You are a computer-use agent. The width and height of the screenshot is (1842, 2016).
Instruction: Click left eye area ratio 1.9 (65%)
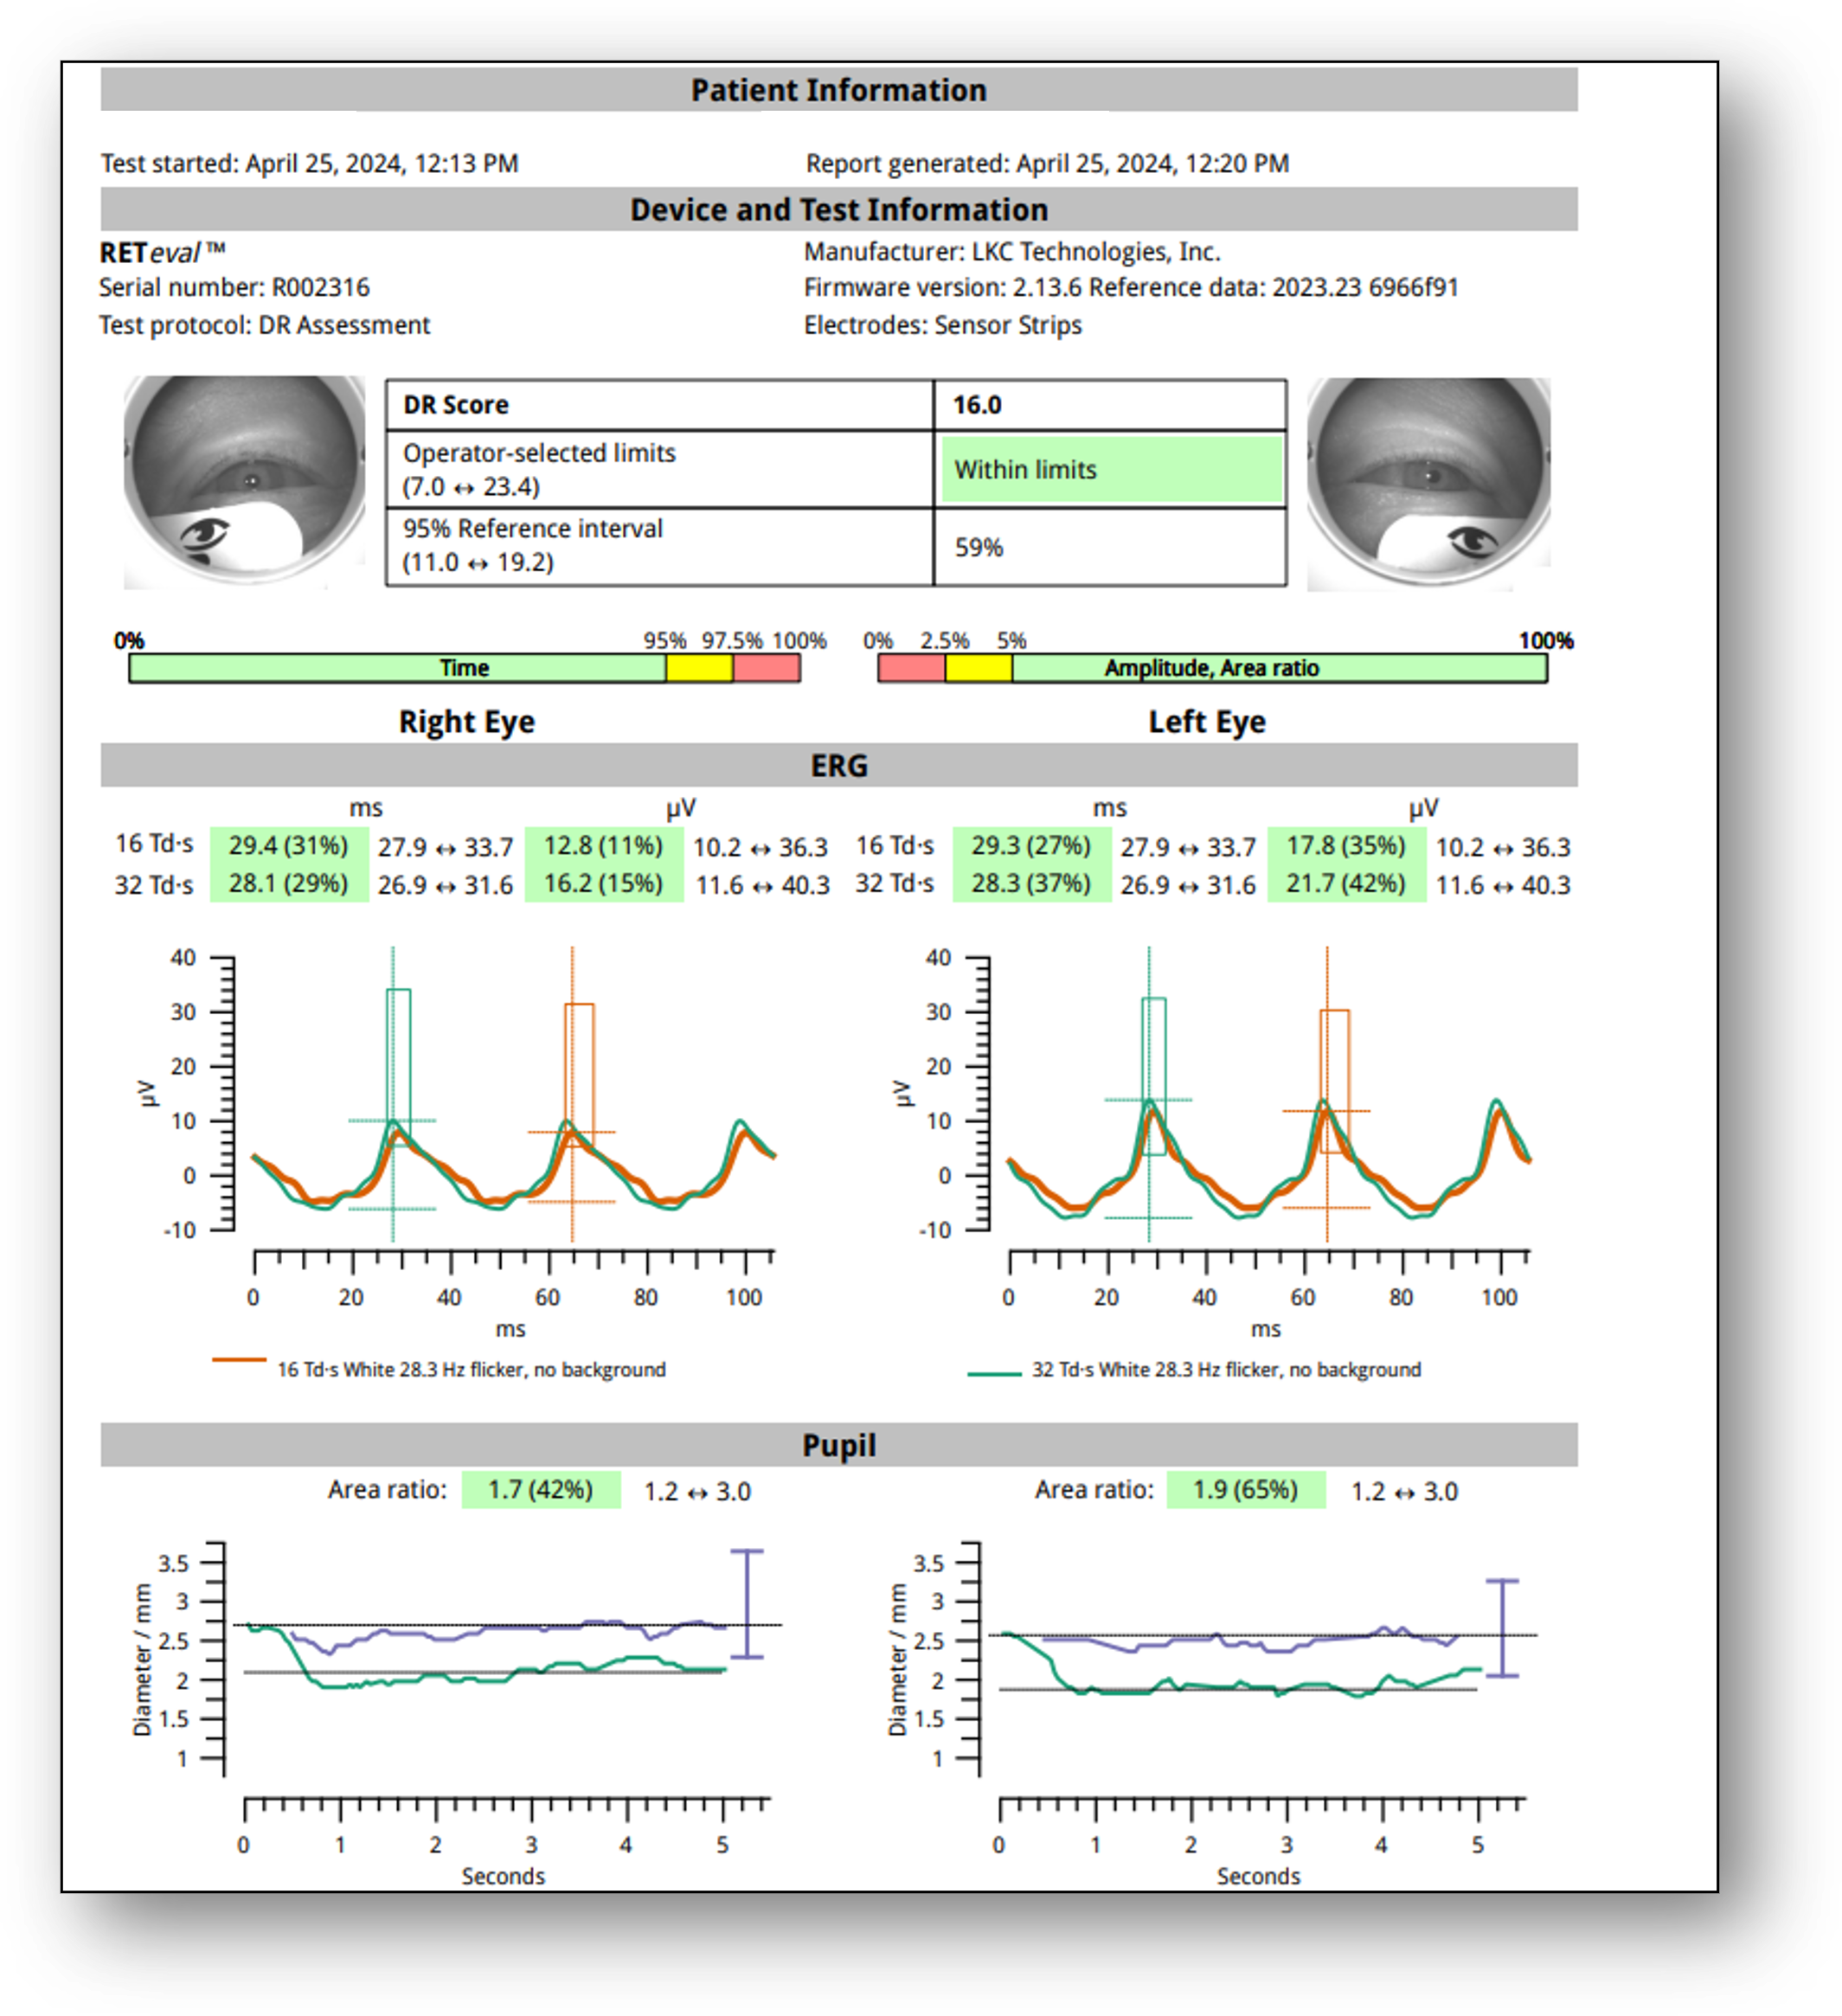[x=1245, y=1490]
